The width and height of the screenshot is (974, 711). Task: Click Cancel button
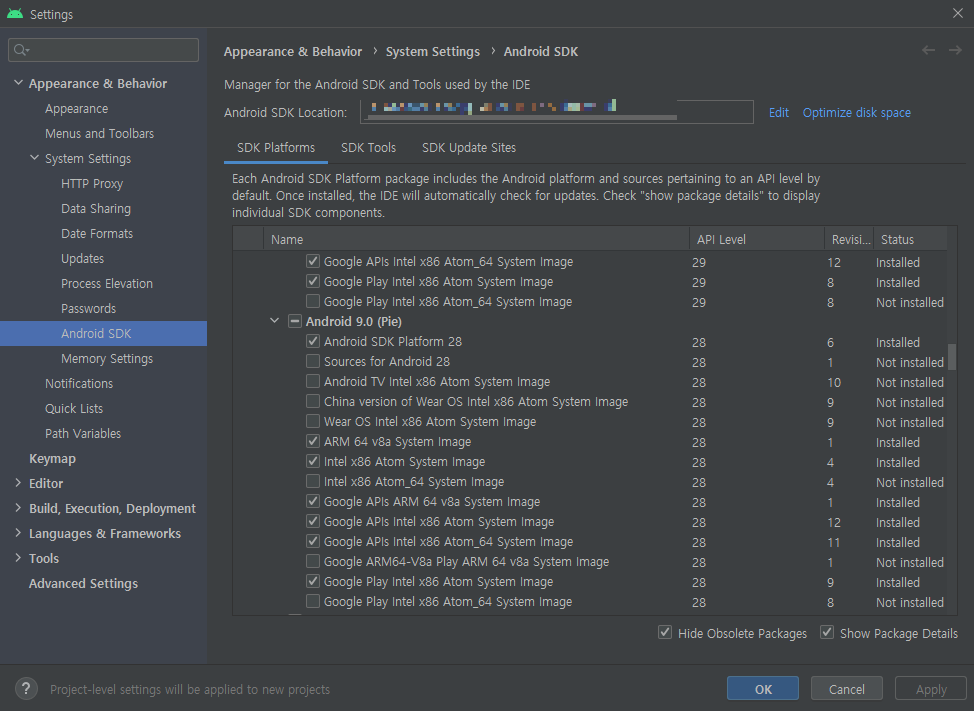pyautogui.click(x=847, y=689)
